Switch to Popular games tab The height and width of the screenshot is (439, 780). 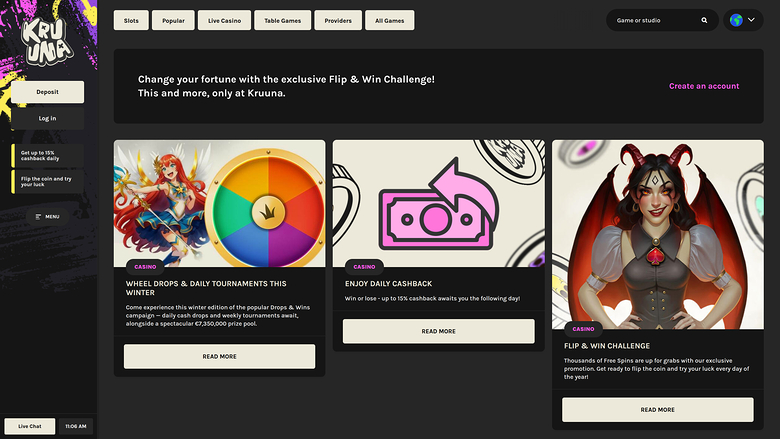pos(173,20)
